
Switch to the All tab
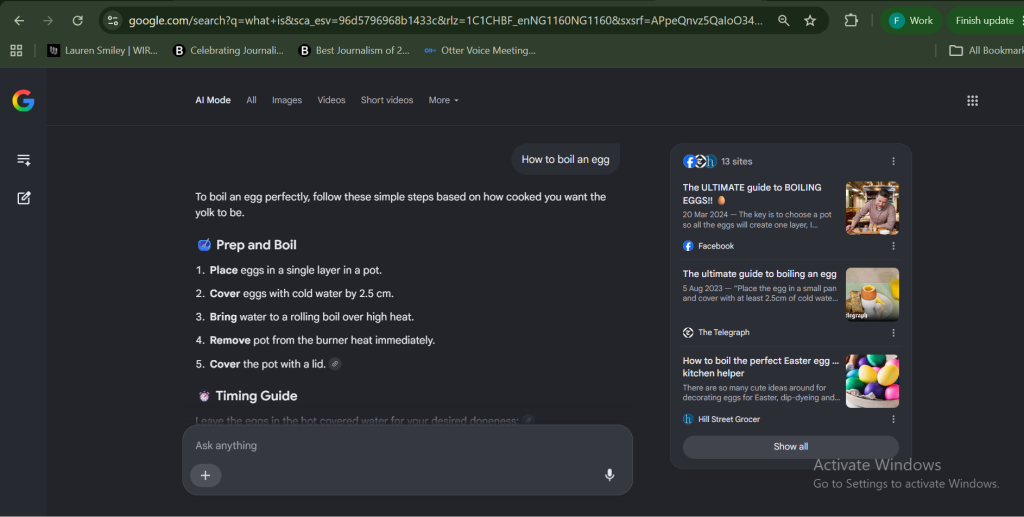click(x=251, y=100)
